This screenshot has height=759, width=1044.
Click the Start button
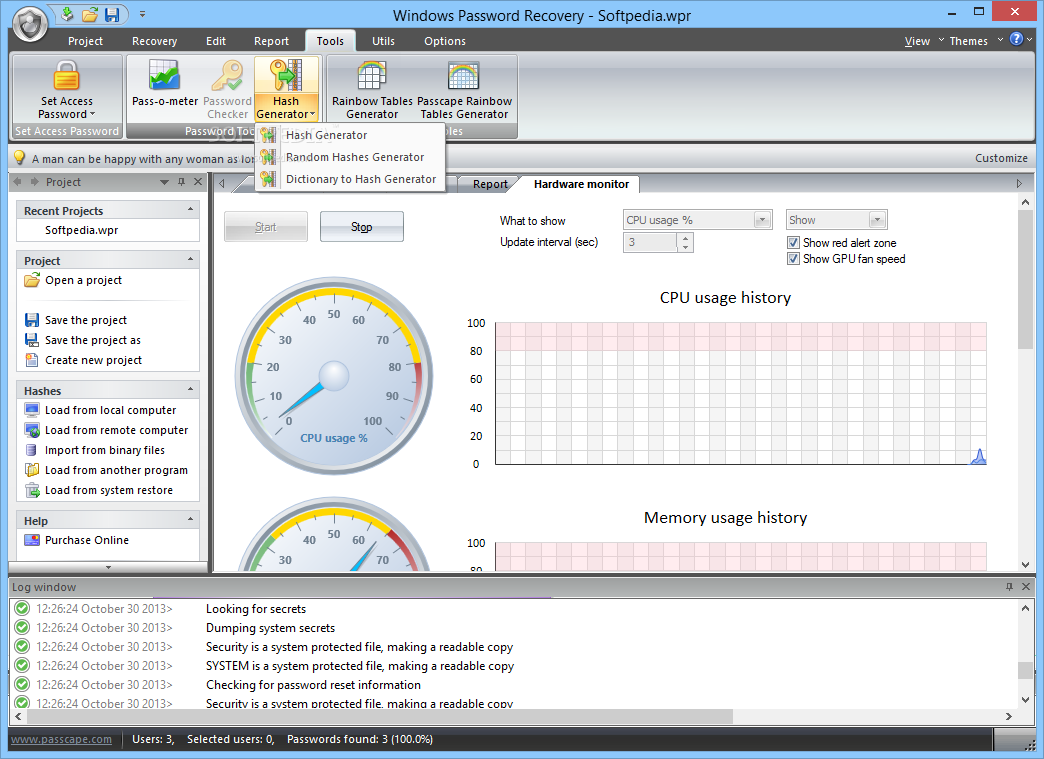[266, 226]
